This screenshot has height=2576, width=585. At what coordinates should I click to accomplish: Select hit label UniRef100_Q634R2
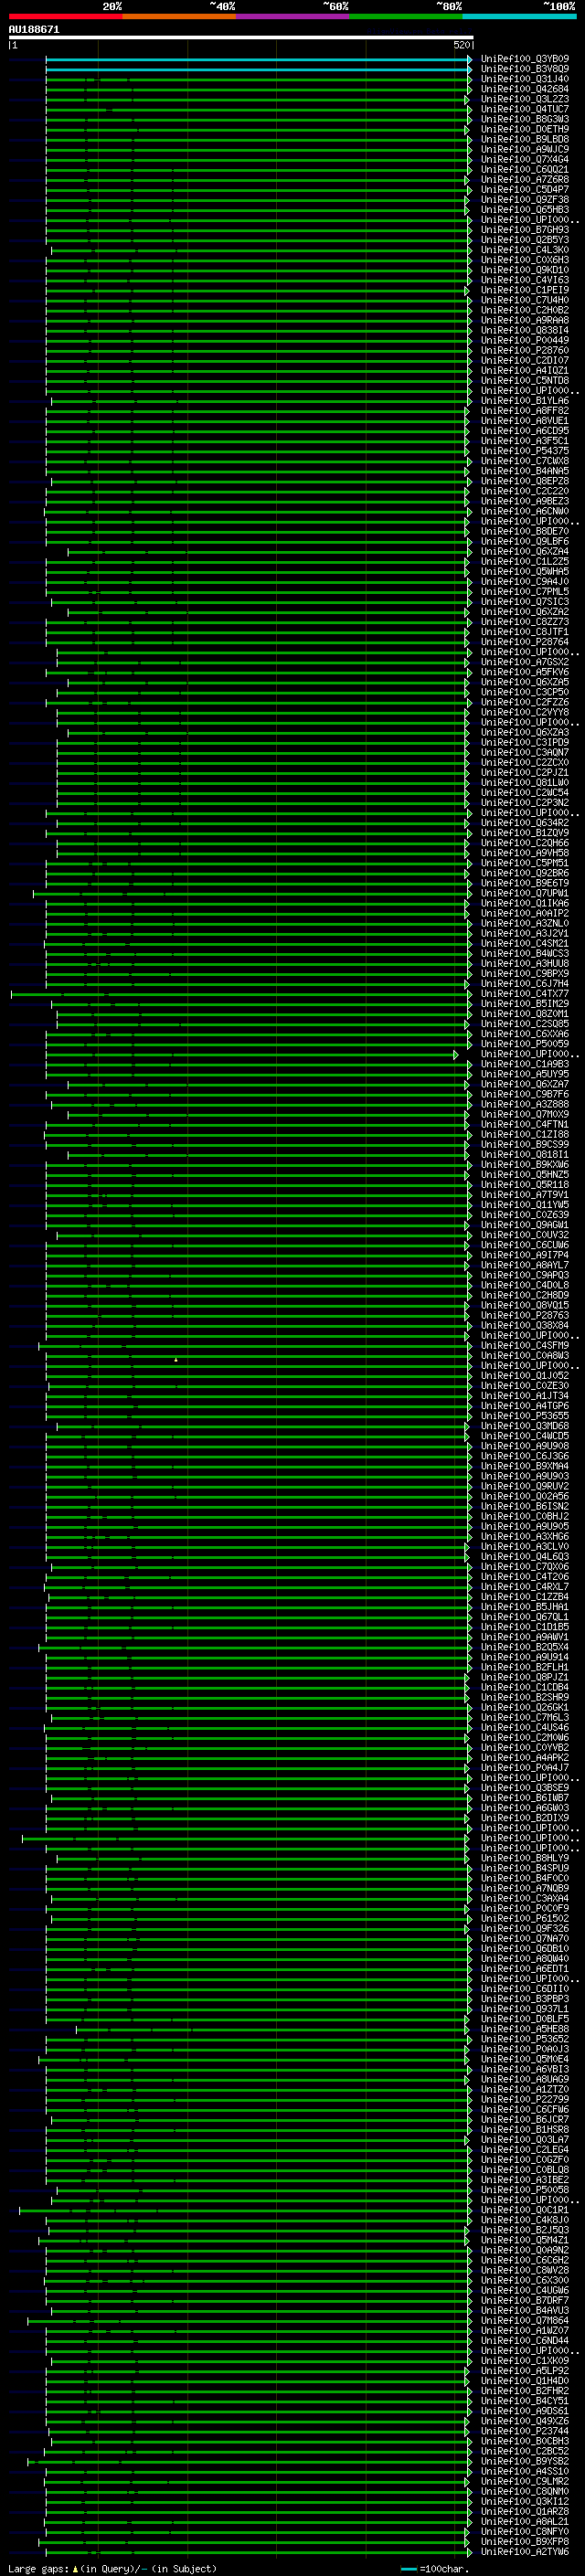[x=525, y=823]
